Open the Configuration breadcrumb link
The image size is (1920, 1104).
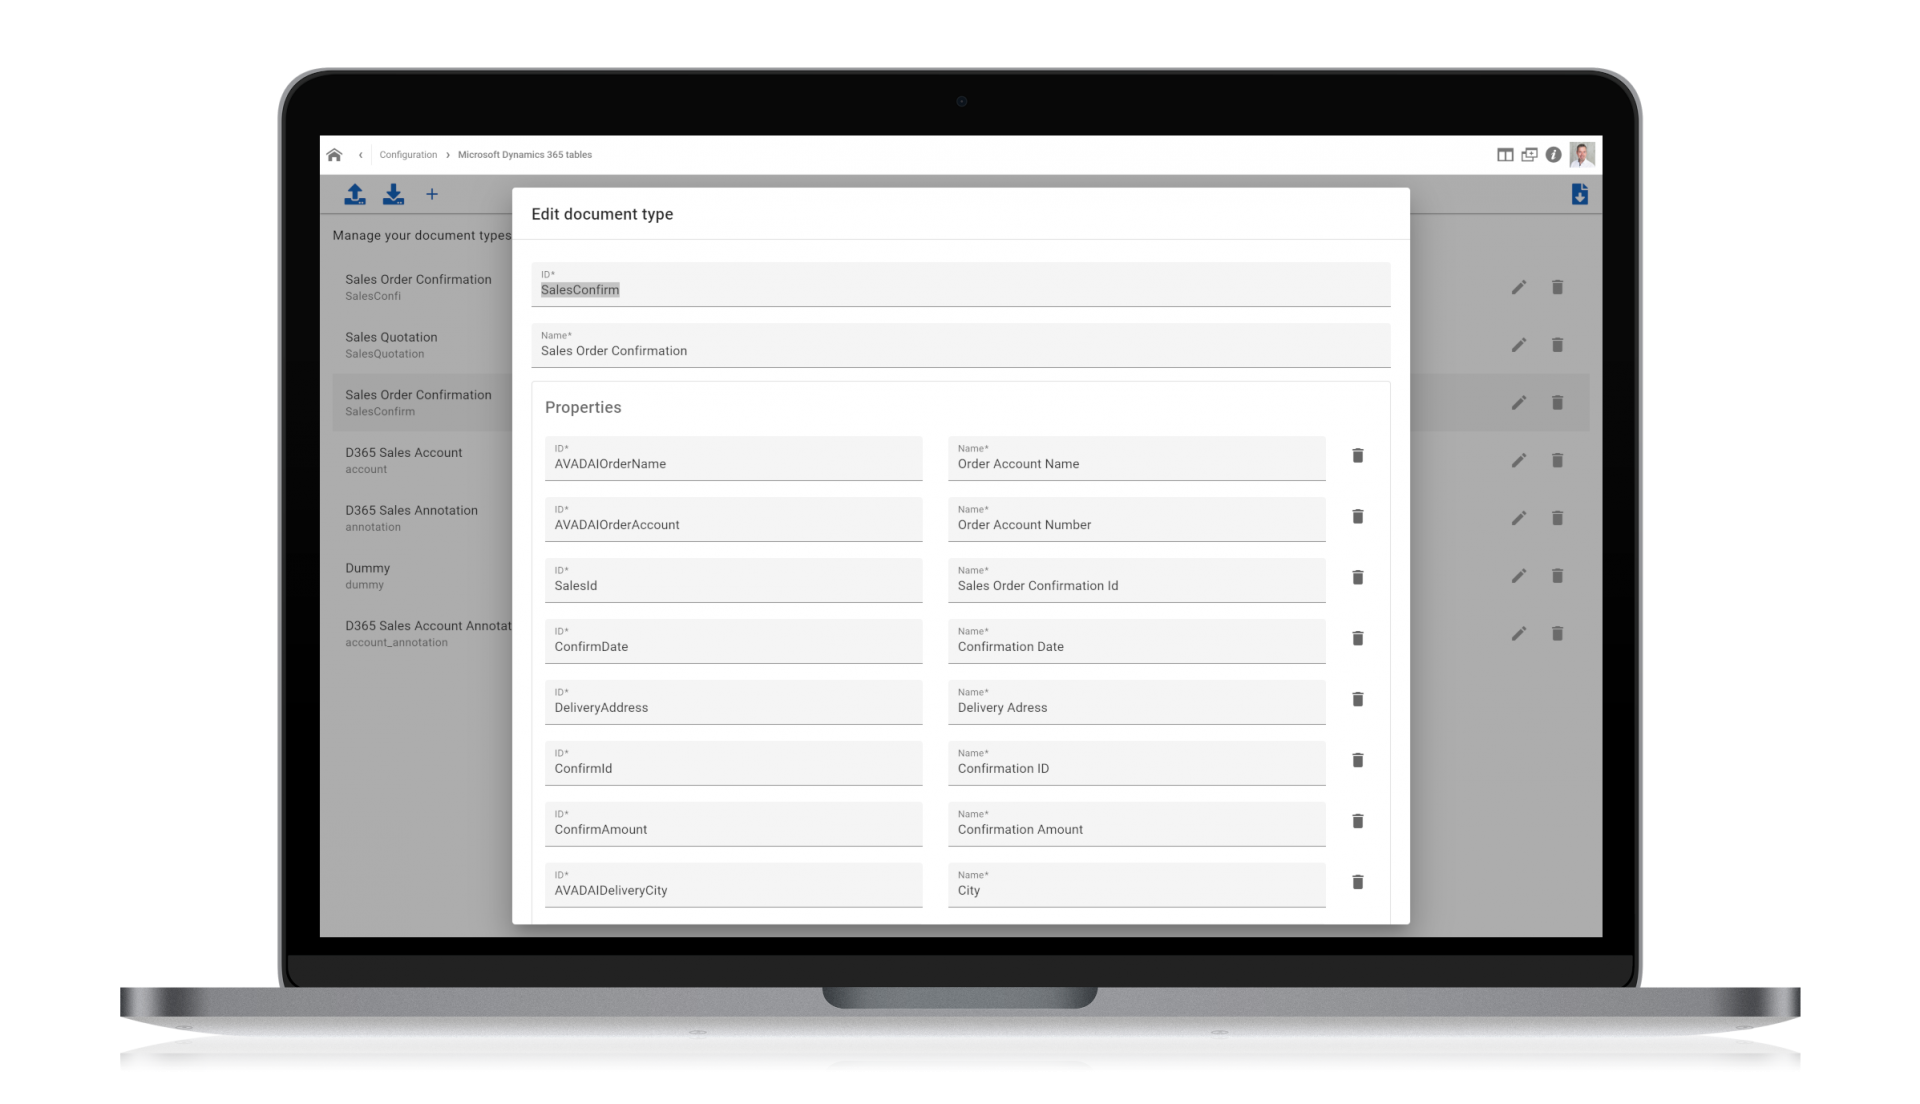pos(408,154)
